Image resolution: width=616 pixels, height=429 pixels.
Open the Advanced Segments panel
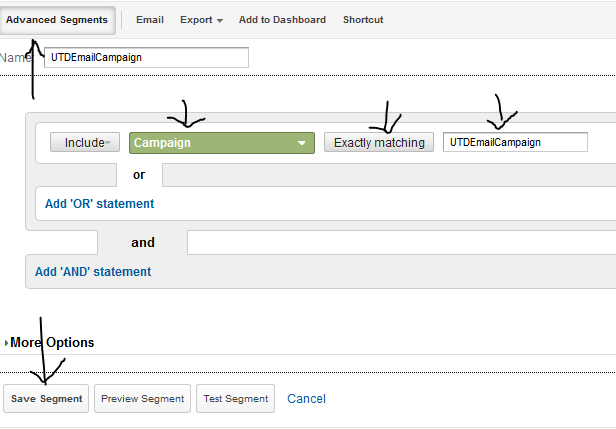click(57, 20)
